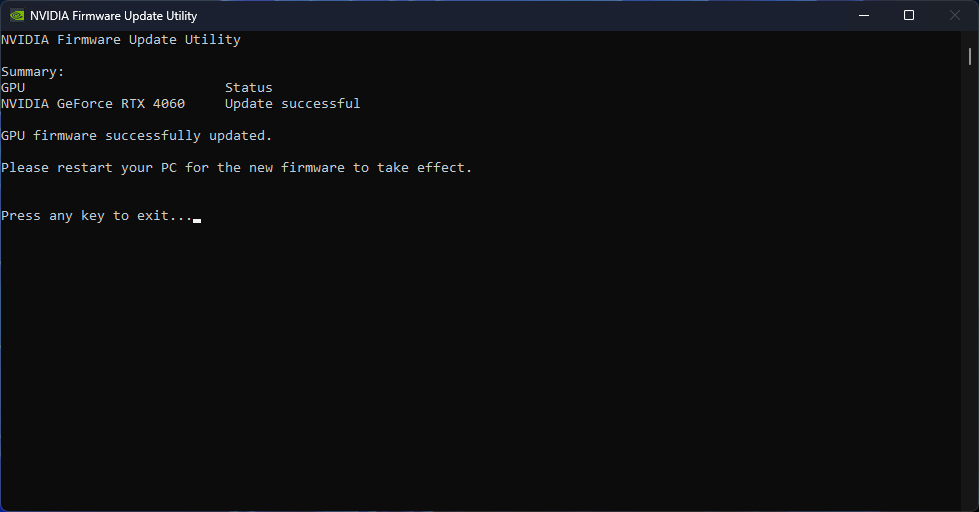This screenshot has height=512, width=979.
Task: Click the 'NVIDIA GeForce RTX 4060' GPU entry
Action: click(93, 104)
